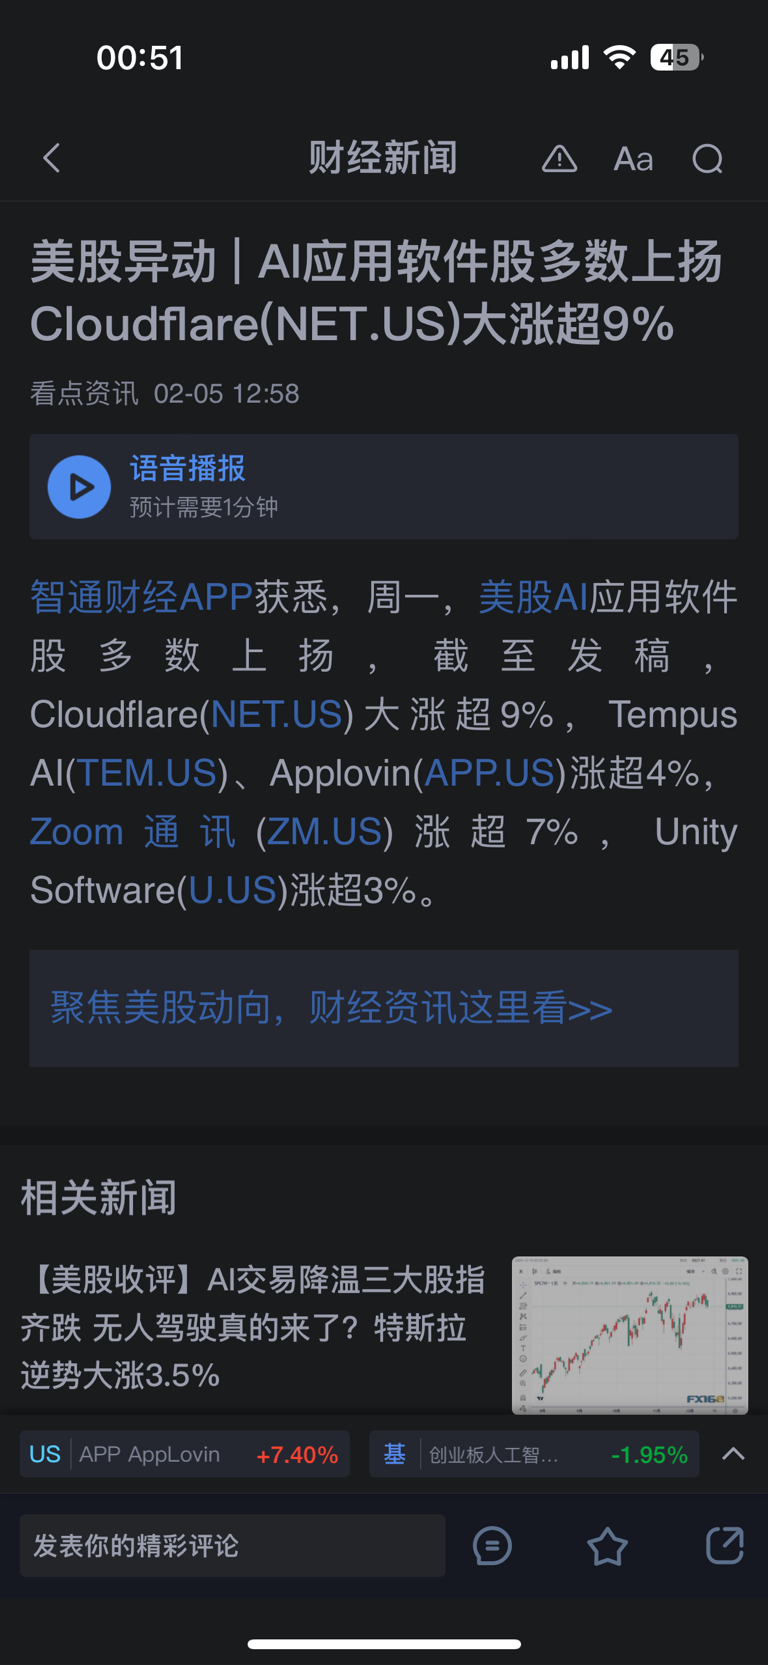Expand the stock ticker bar chevron
The height and width of the screenshot is (1665, 769).
(733, 1454)
